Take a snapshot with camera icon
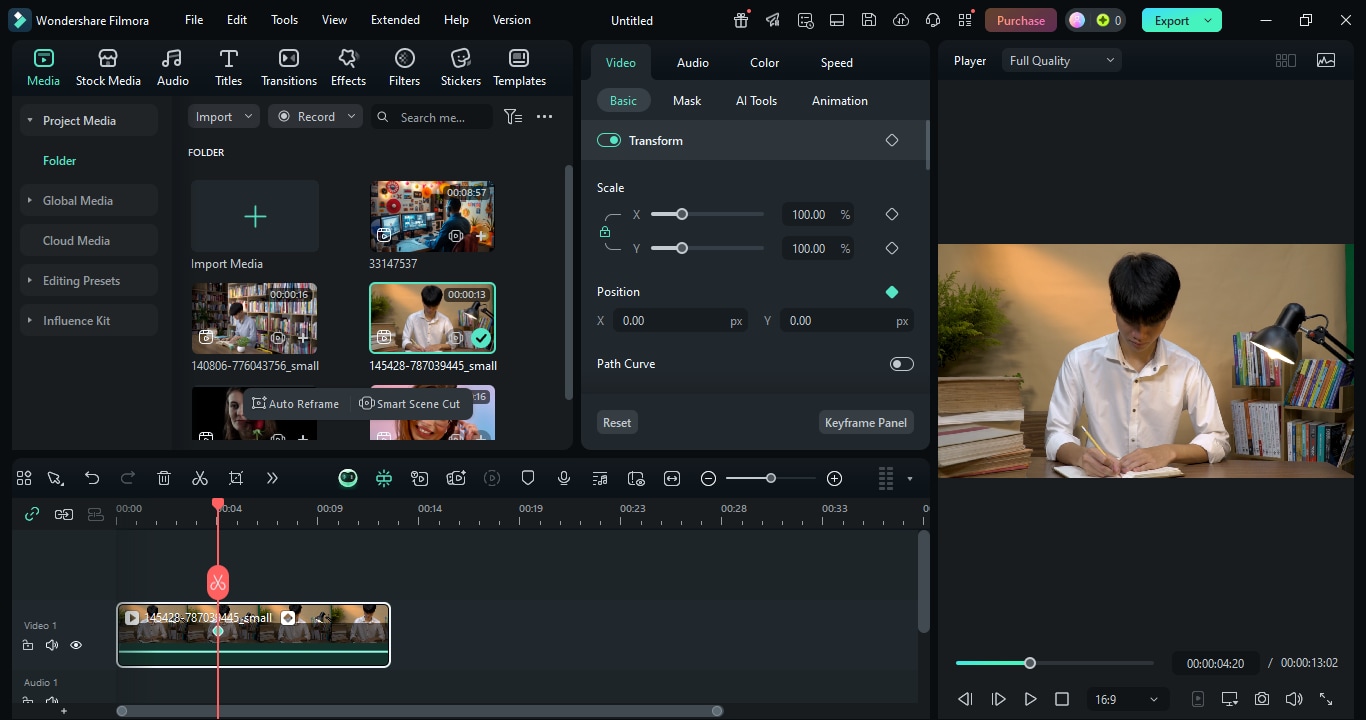Image resolution: width=1366 pixels, height=720 pixels. point(1262,699)
